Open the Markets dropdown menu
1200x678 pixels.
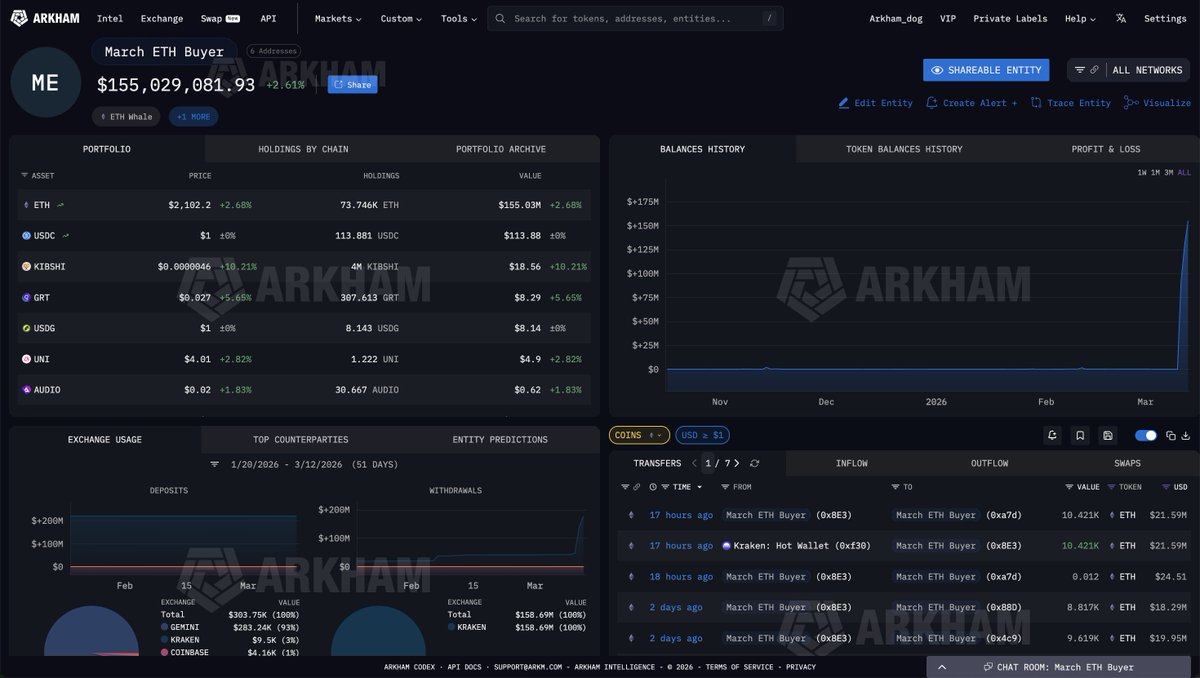338,18
